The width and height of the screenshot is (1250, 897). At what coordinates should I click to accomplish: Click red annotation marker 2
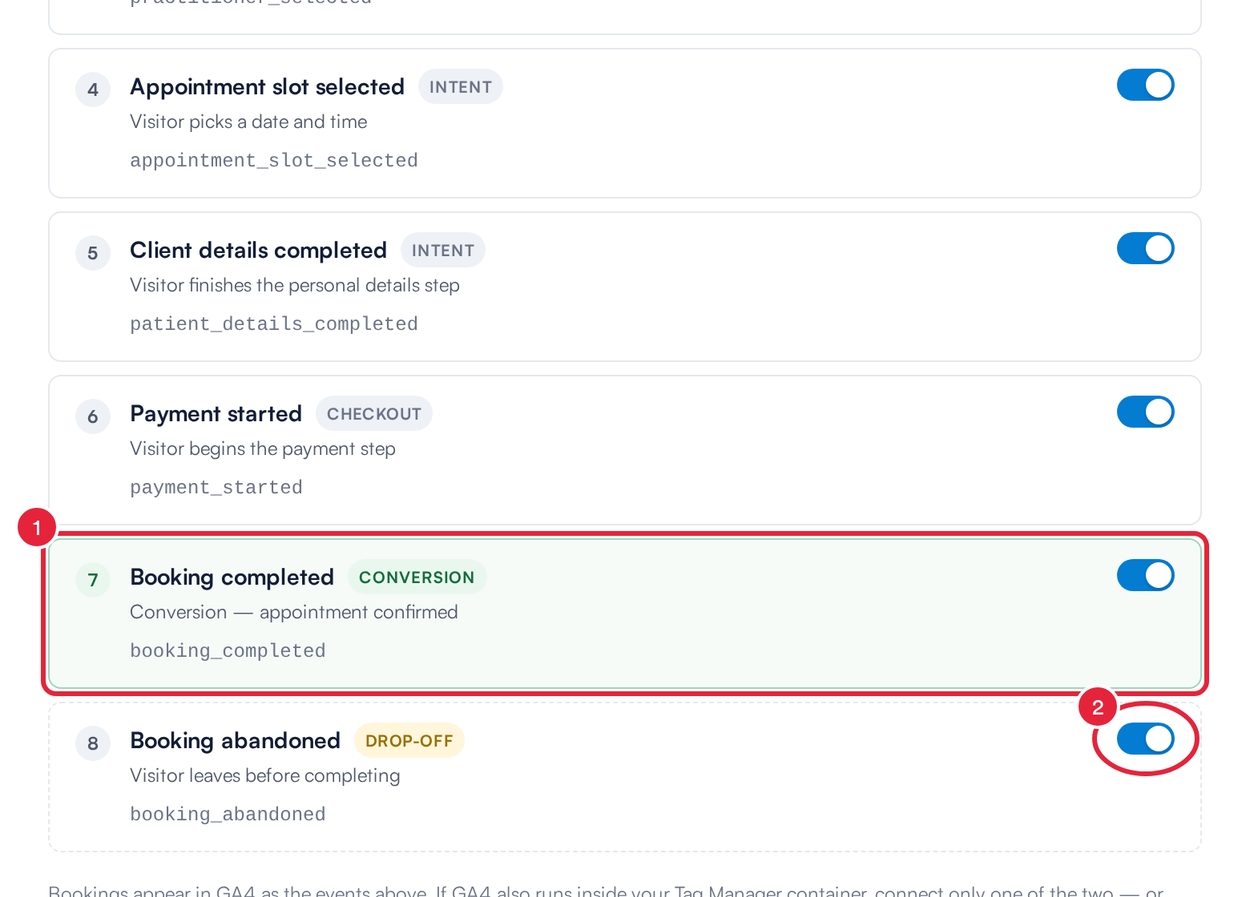coord(1097,707)
